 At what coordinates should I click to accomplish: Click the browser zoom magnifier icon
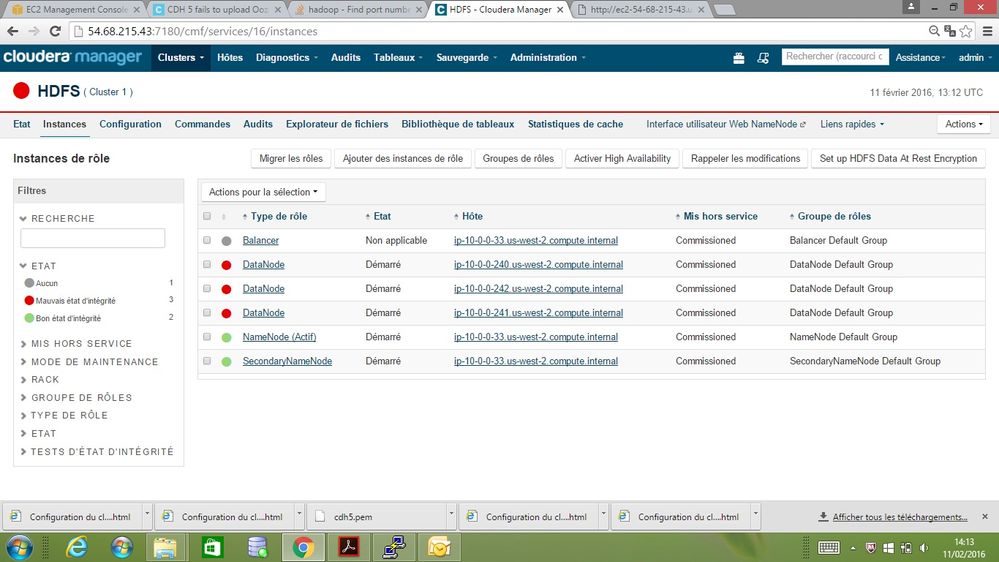[934, 31]
